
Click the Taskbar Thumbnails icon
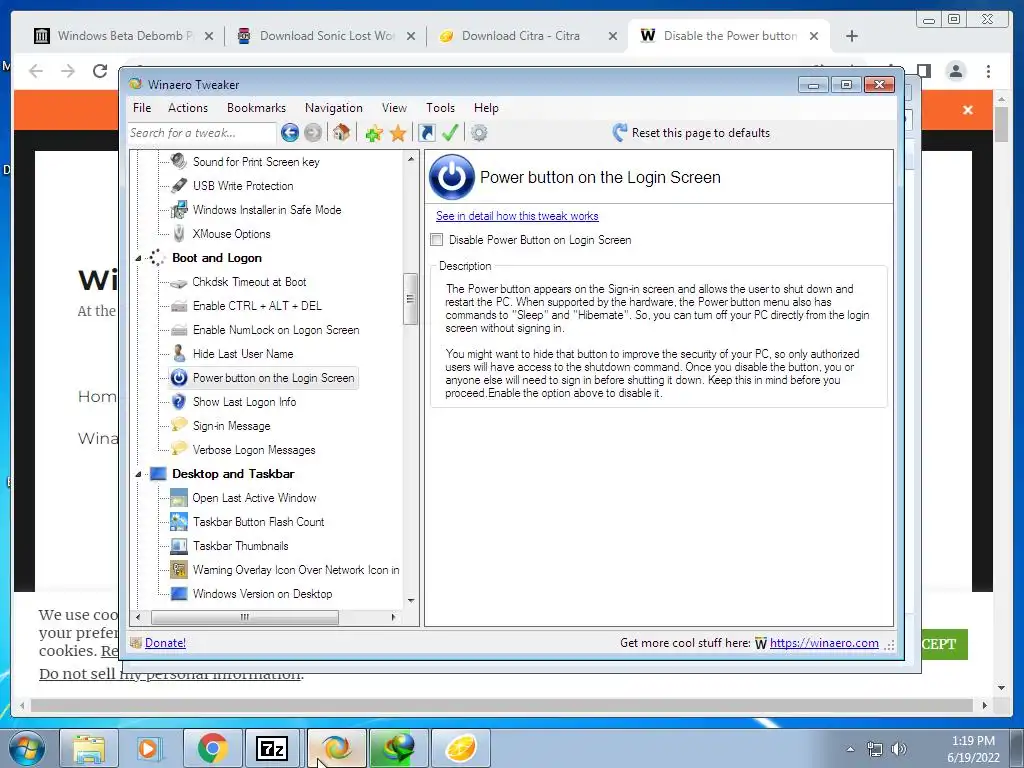(x=178, y=546)
